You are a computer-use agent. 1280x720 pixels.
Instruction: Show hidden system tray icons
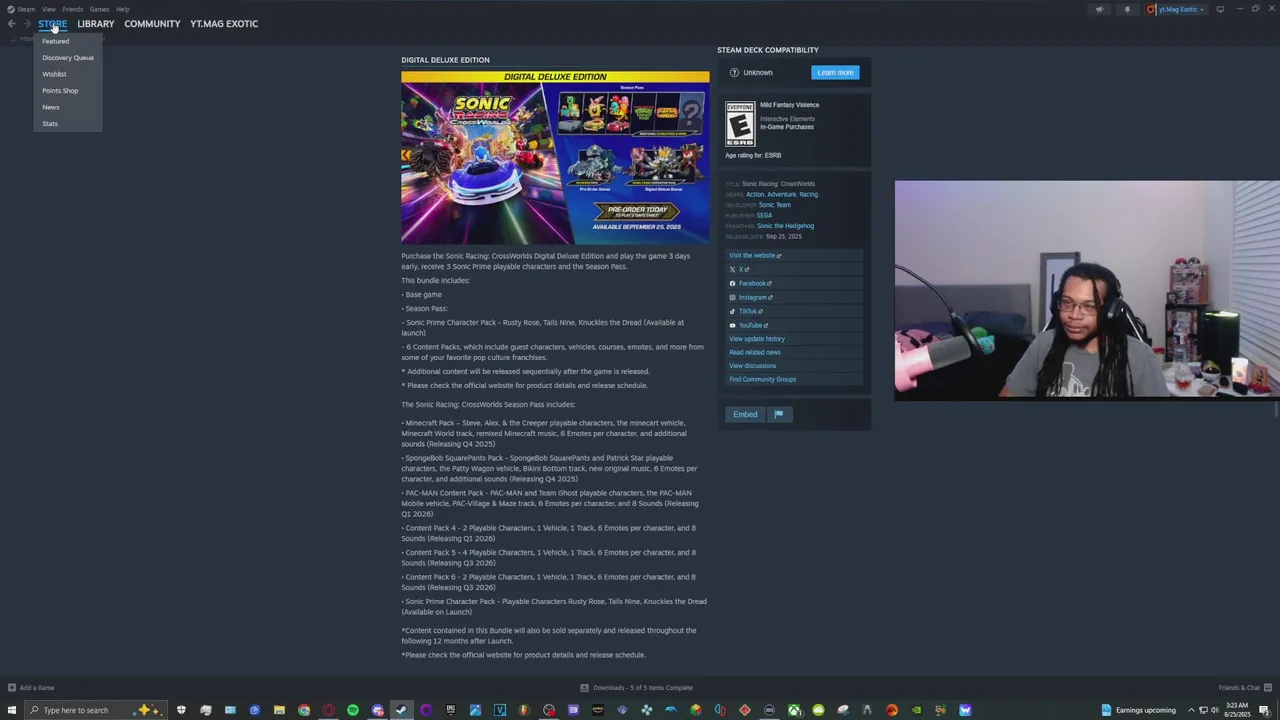point(1191,710)
